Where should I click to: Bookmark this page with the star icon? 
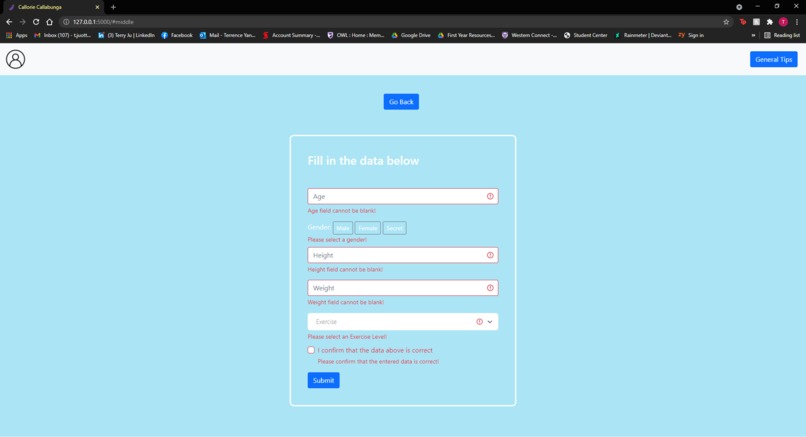coord(726,22)
